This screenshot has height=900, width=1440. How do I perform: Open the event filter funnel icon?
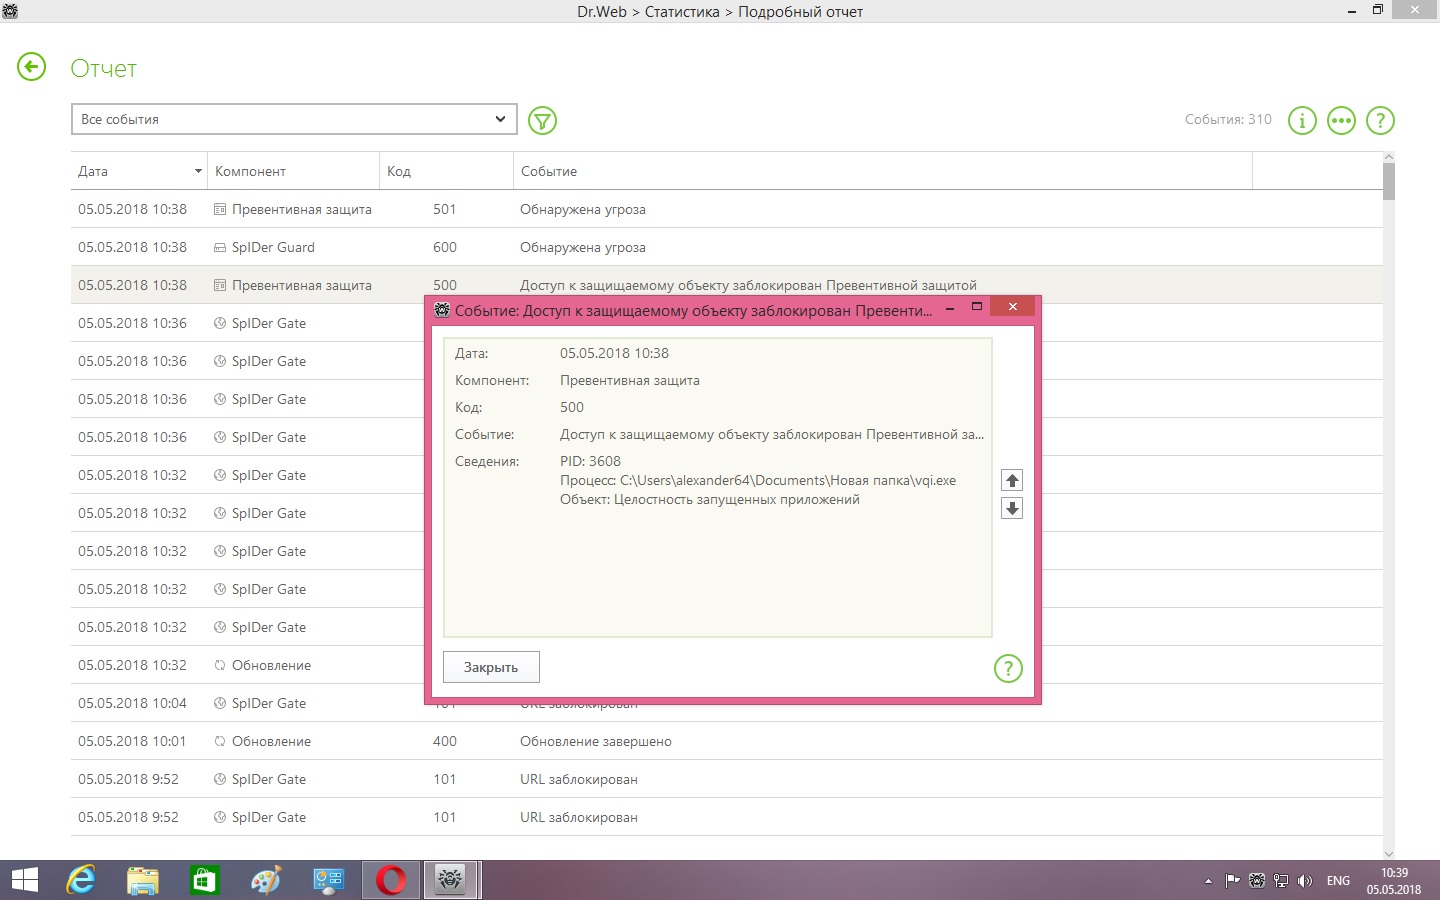point(542,121)
